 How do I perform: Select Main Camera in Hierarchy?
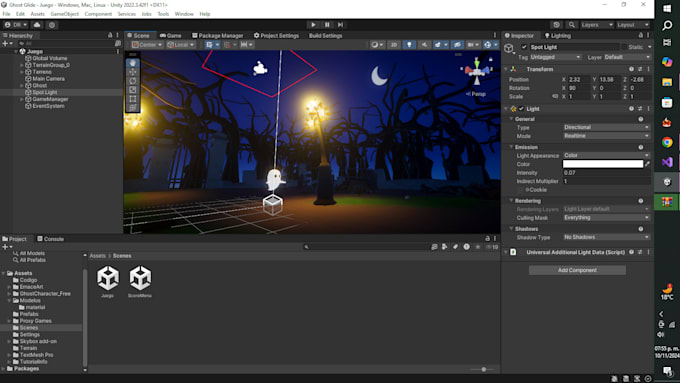48,79
